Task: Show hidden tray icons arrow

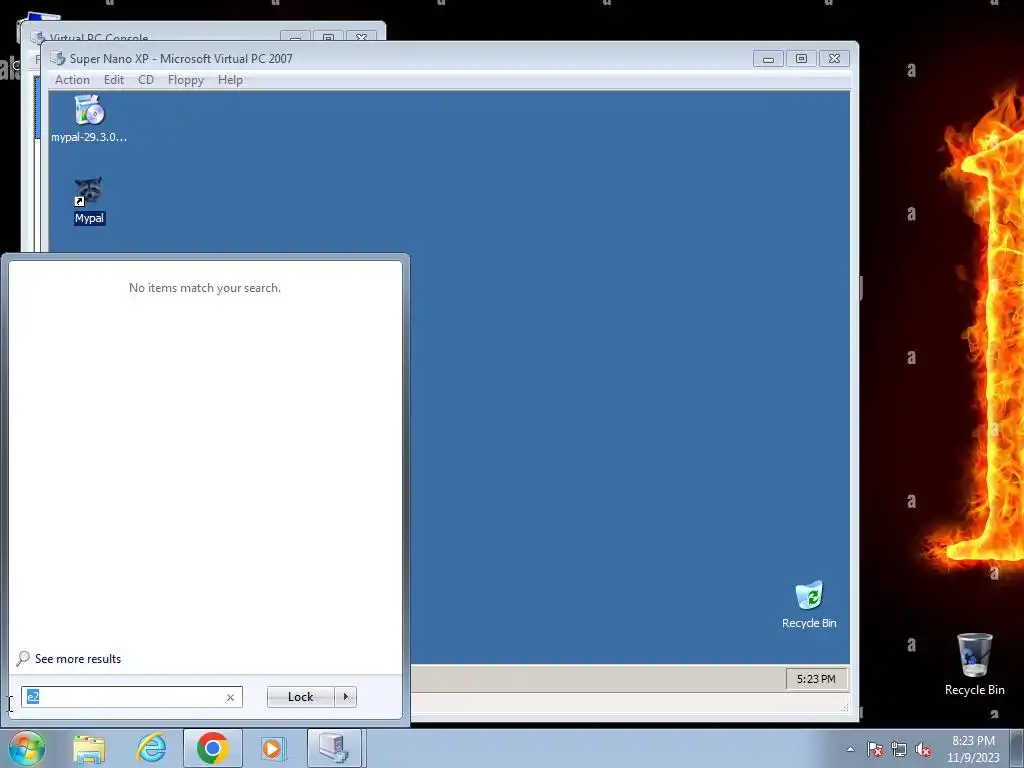Action: click(850, 749)
